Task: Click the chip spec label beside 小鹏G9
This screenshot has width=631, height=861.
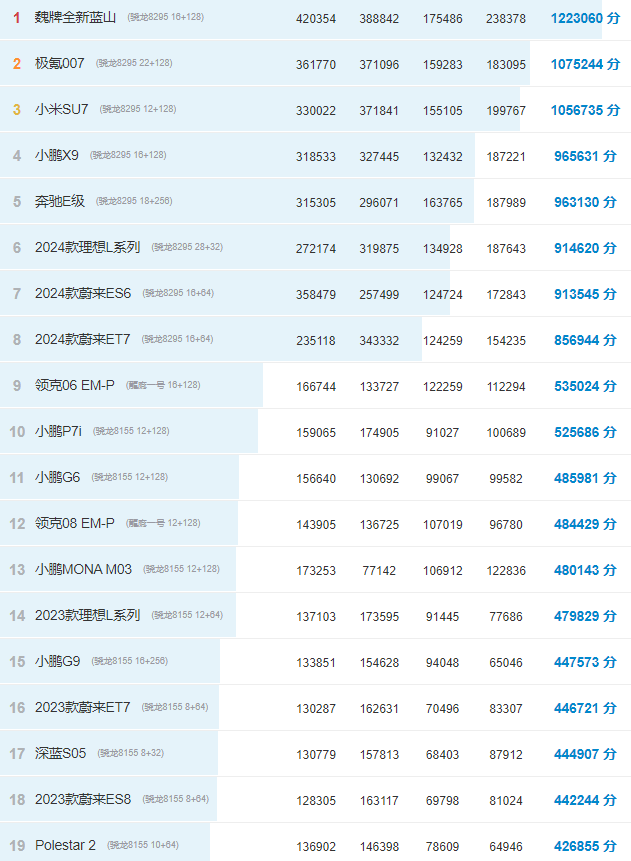Action: click(130, 661)
